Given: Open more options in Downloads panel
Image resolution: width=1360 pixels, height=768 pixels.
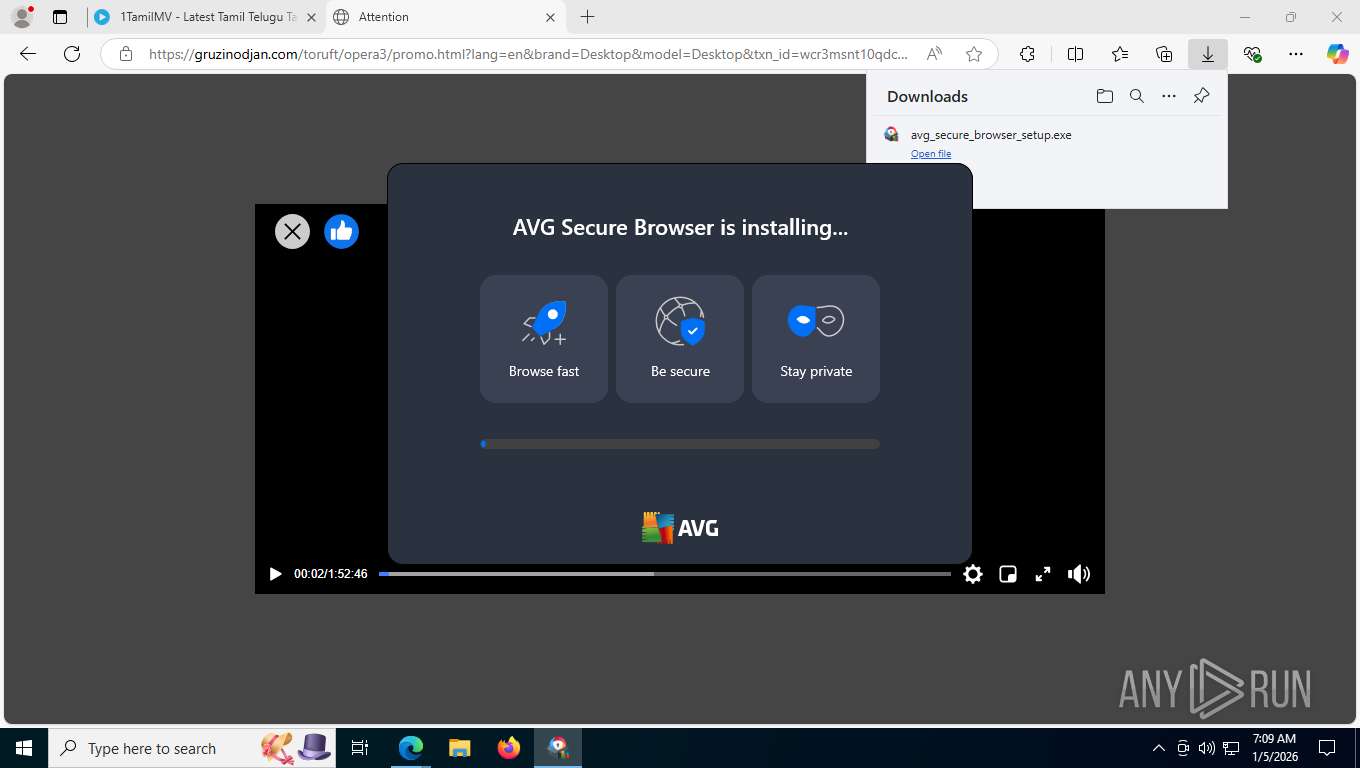Looking at the screenshot, I should coord(1169,96).
